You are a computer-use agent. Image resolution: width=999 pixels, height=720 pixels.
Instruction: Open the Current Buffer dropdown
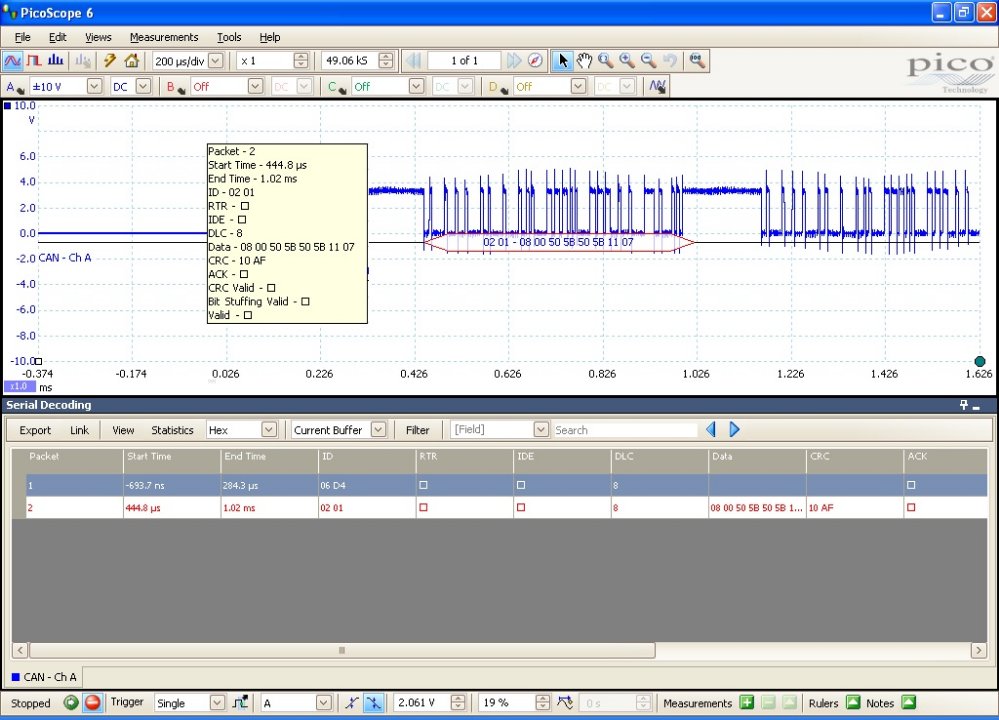[378, 429]
